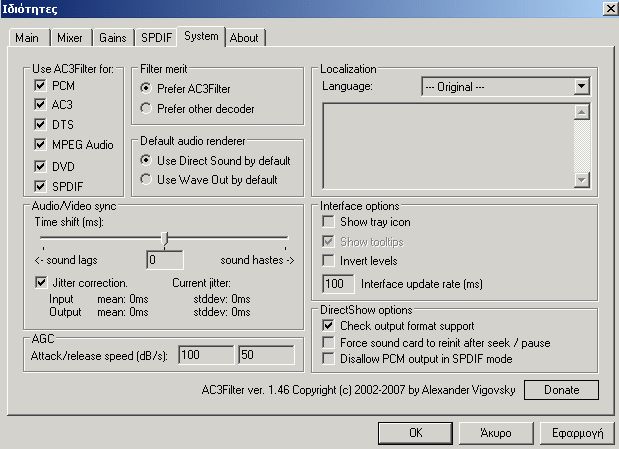Expand the Language dropdown
The width and height of the screenshot is (619, 449).
[x=582, y=87]
